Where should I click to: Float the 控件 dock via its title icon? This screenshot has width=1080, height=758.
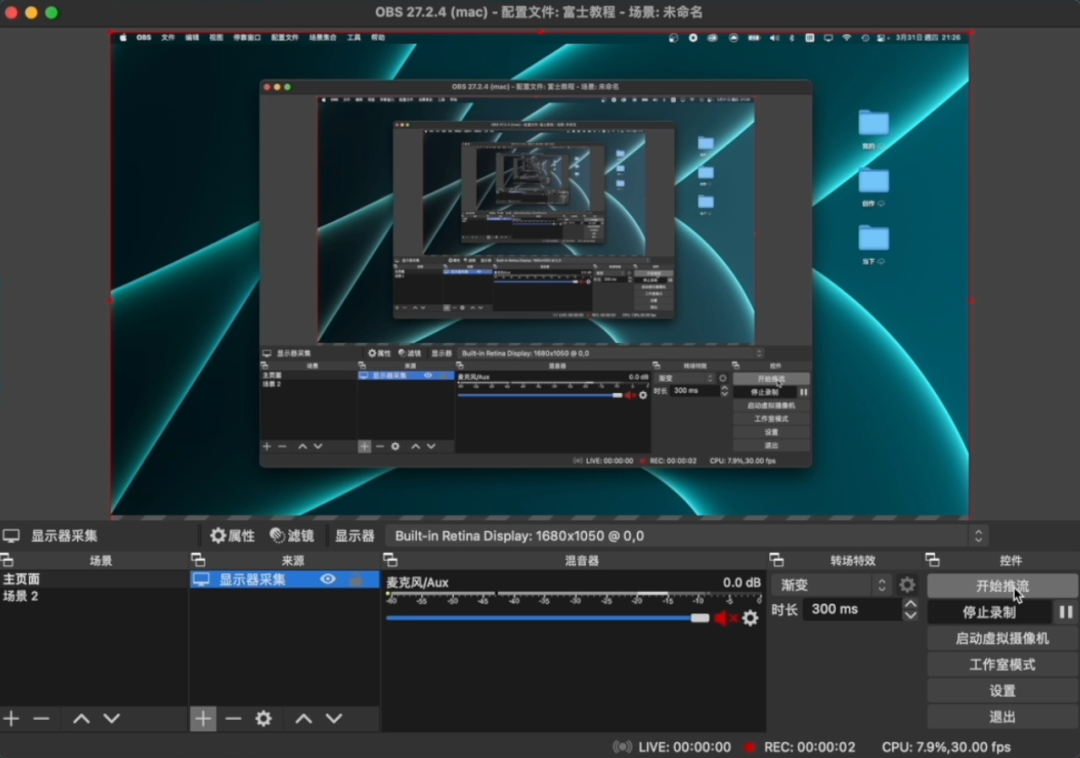[x=933, y=560]
